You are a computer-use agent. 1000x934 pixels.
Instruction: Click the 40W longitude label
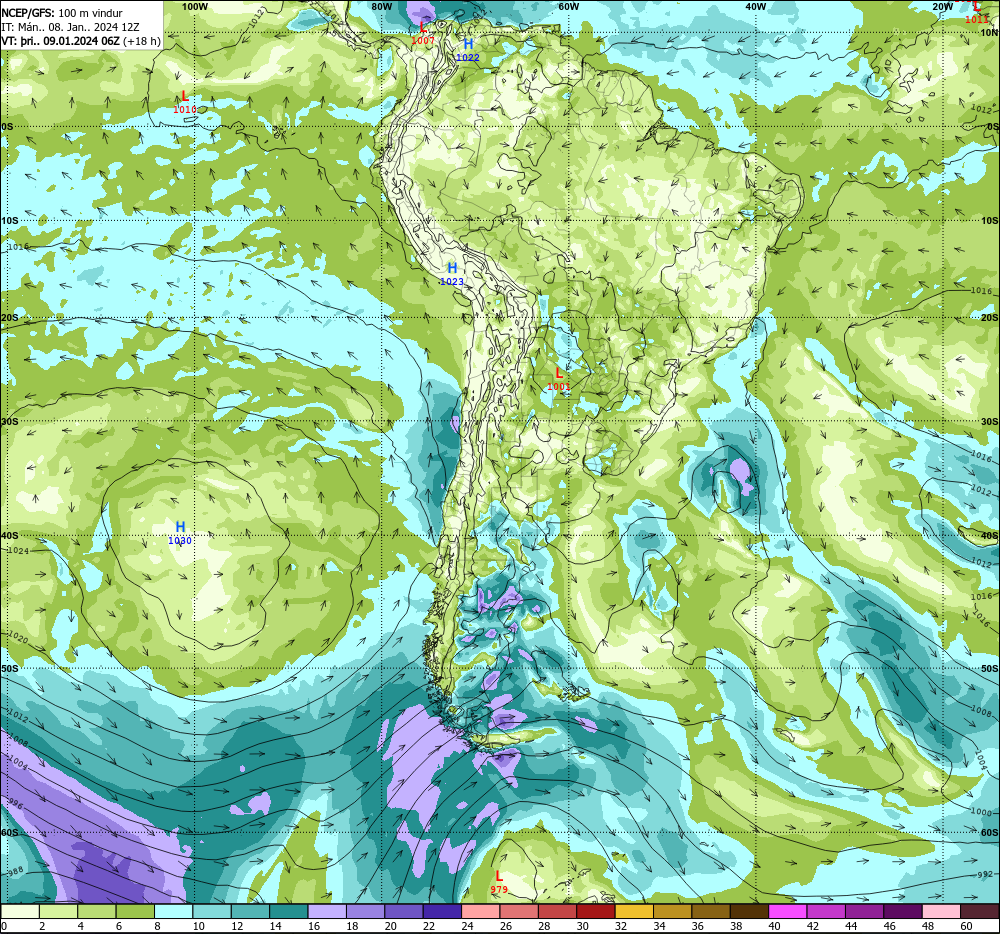755,6
